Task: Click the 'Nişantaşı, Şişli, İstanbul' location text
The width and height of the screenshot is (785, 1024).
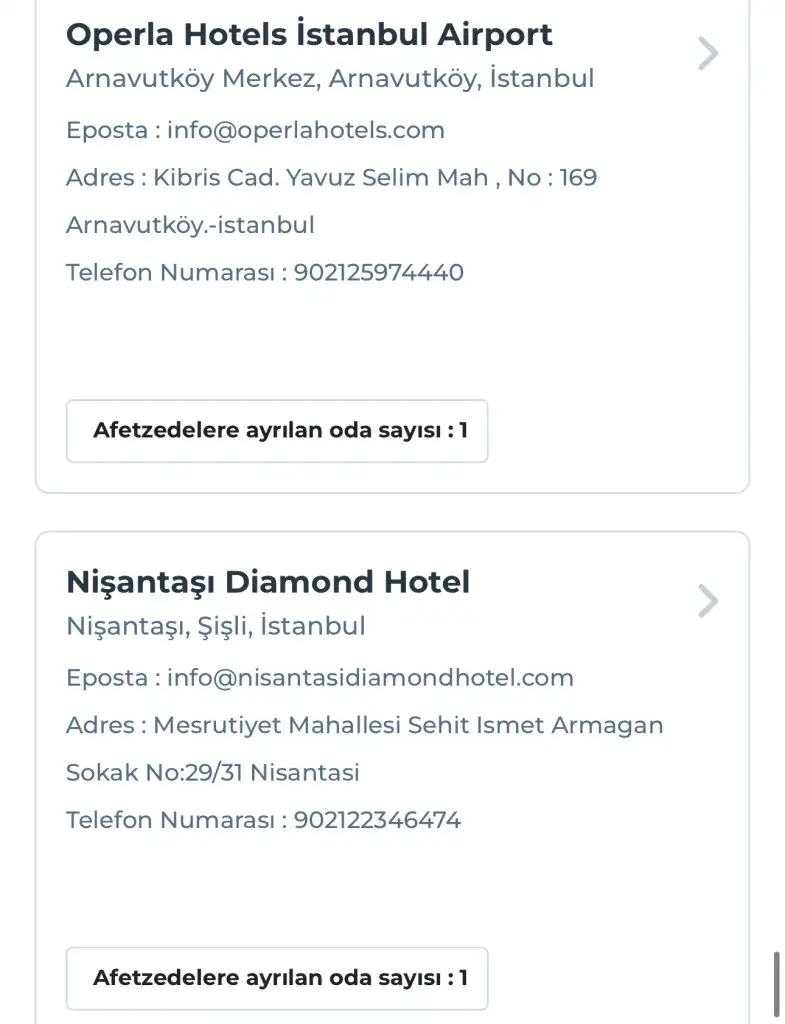Action: [216, 626]
